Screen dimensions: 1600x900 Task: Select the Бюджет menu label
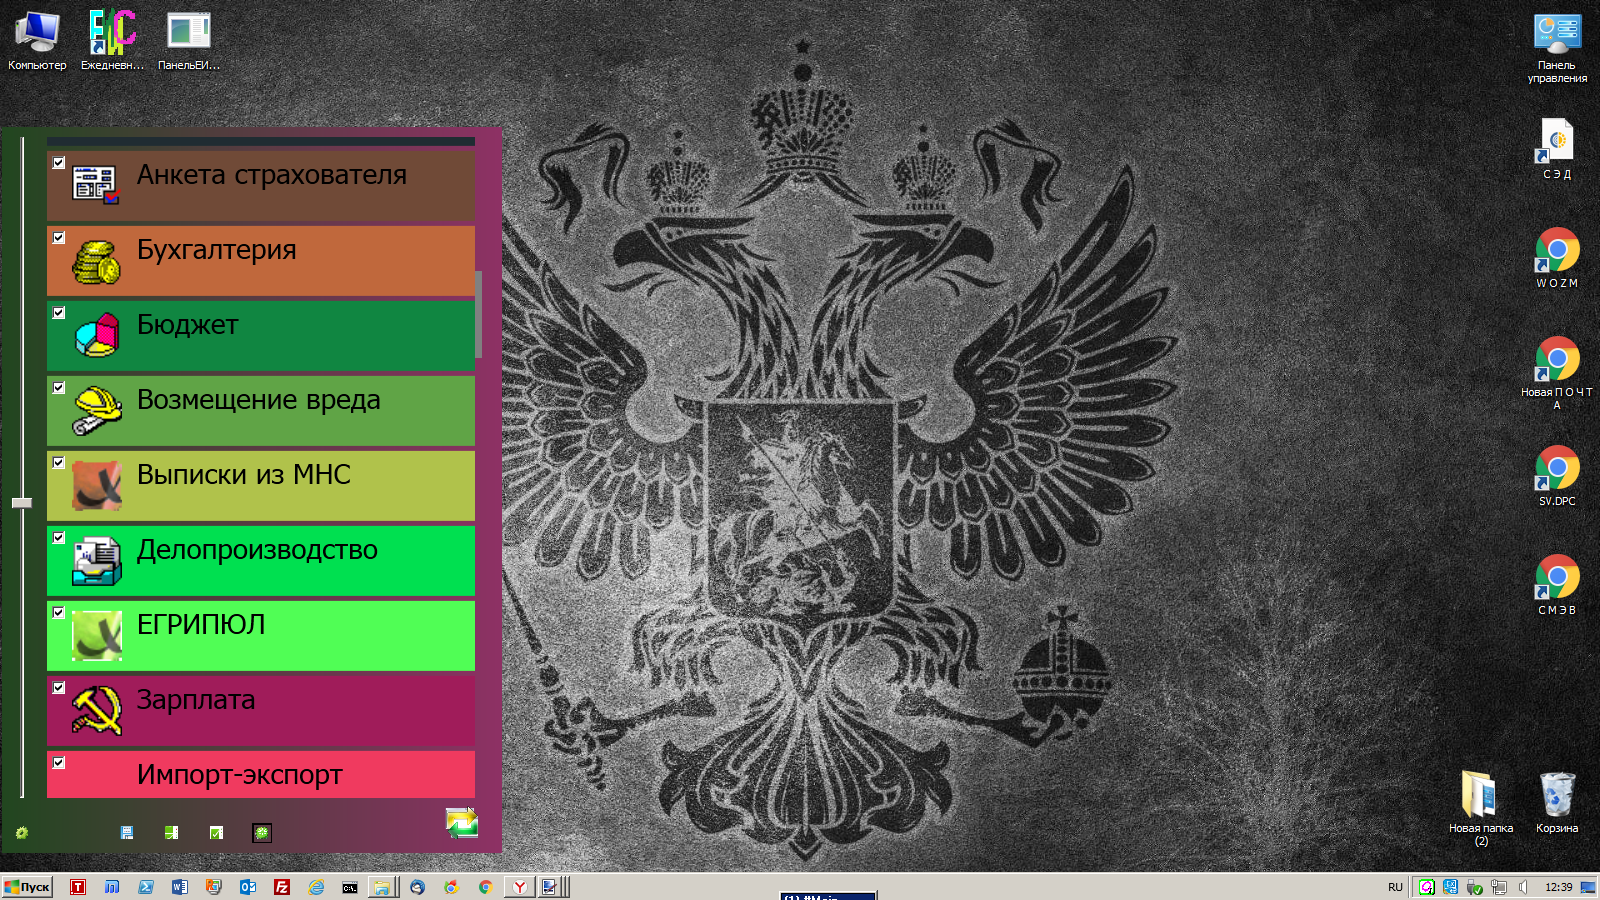pos(188,325)
